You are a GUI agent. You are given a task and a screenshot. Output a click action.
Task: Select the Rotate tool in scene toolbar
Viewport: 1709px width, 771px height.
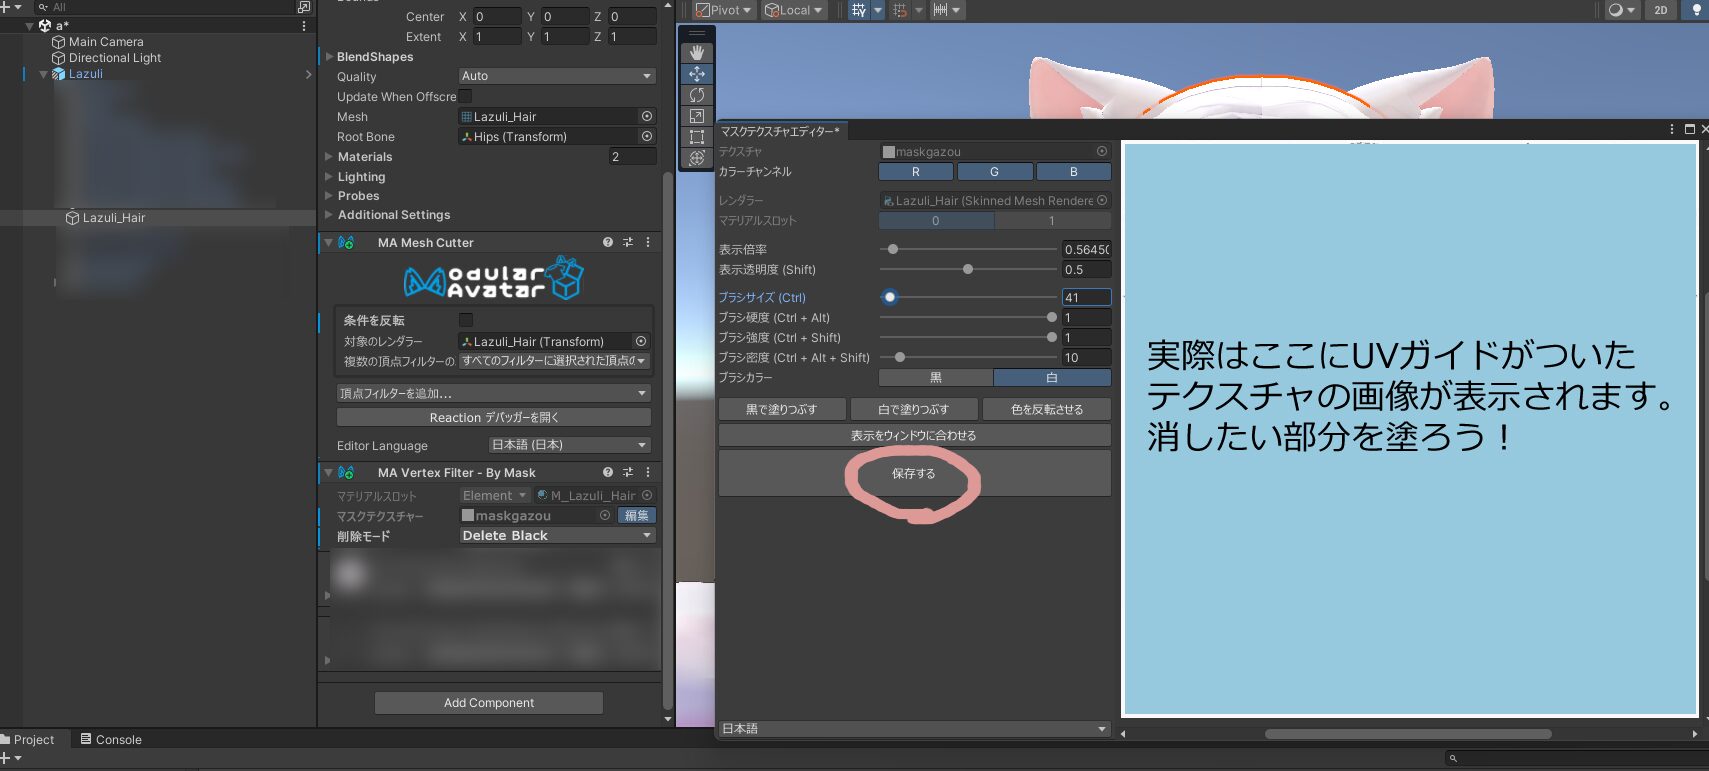(697, 95)
